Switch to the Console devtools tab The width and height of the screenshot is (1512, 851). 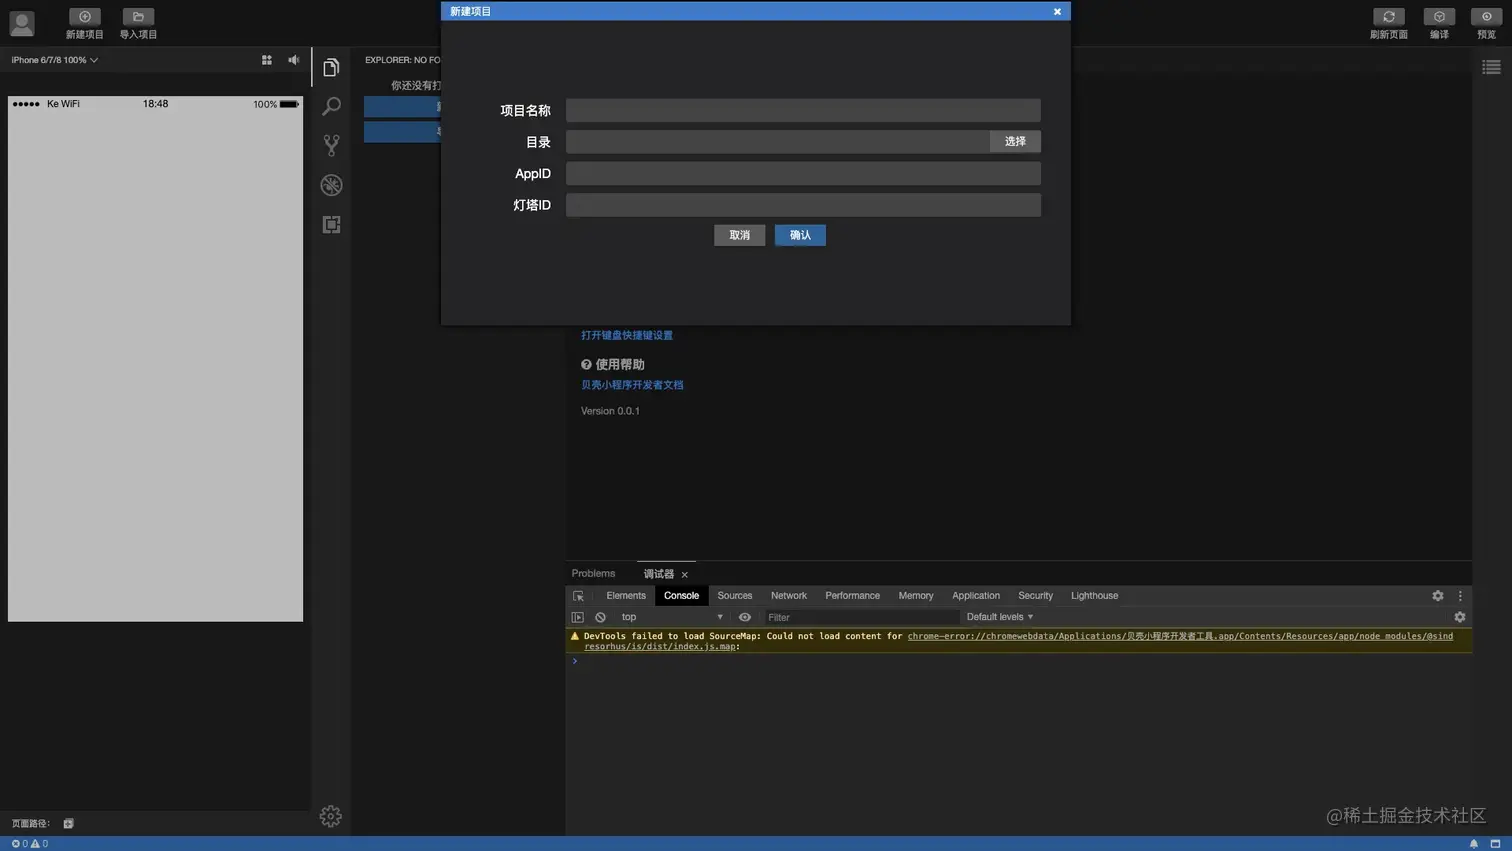coord(681,596)
